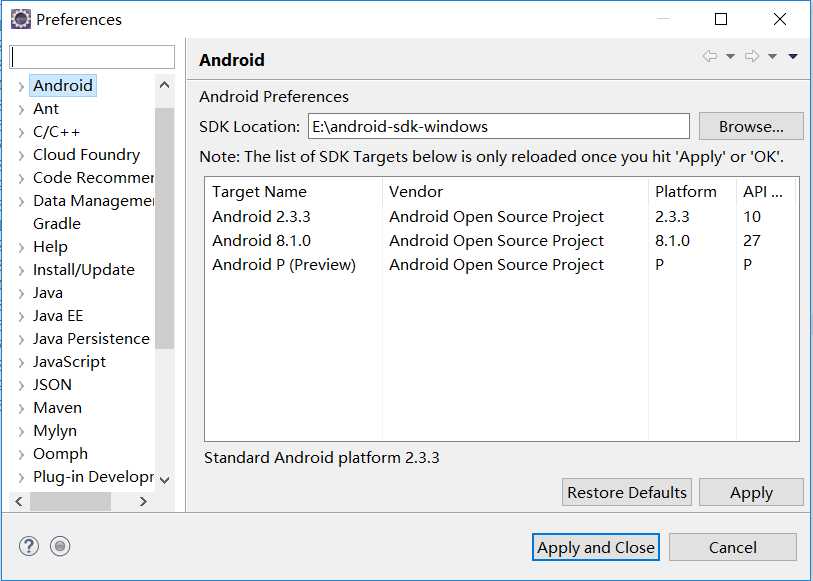Select Oomph in the preferences tree
Screen dimensions: 813x581
click(x=60, y=454)
